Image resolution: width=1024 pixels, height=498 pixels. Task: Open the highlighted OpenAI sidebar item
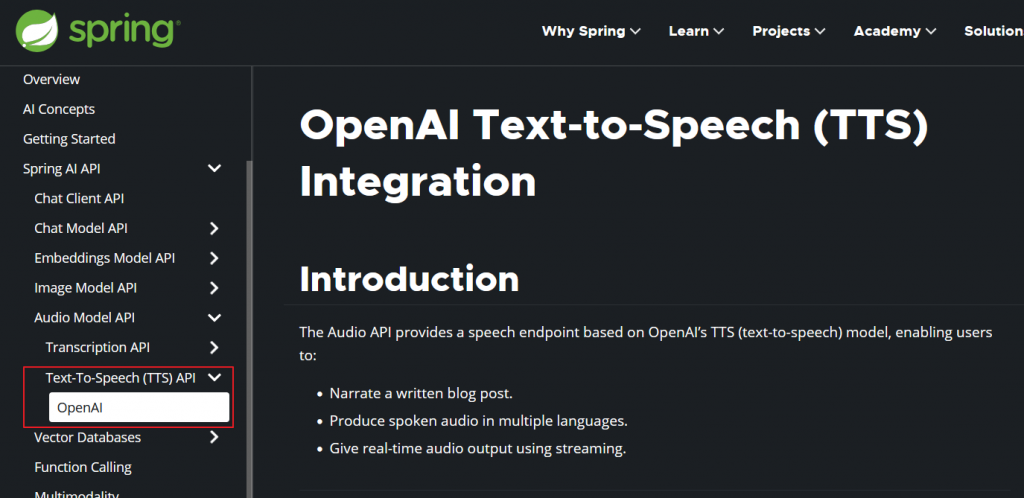pos(139,407)
